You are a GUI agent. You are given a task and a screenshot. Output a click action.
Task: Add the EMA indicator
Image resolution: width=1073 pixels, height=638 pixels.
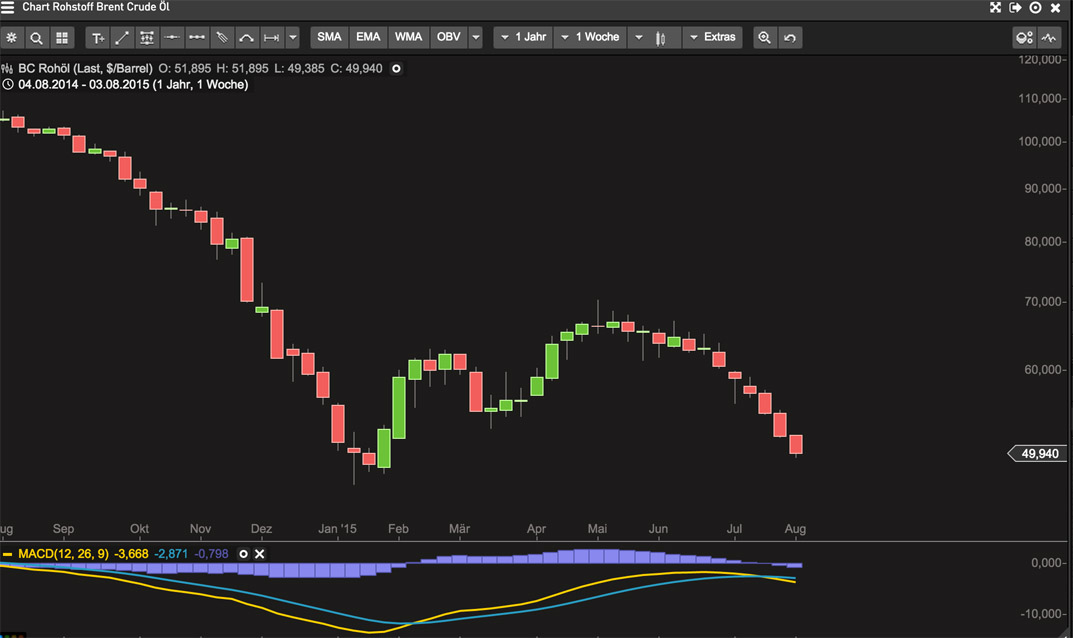[x=368, y=37]
